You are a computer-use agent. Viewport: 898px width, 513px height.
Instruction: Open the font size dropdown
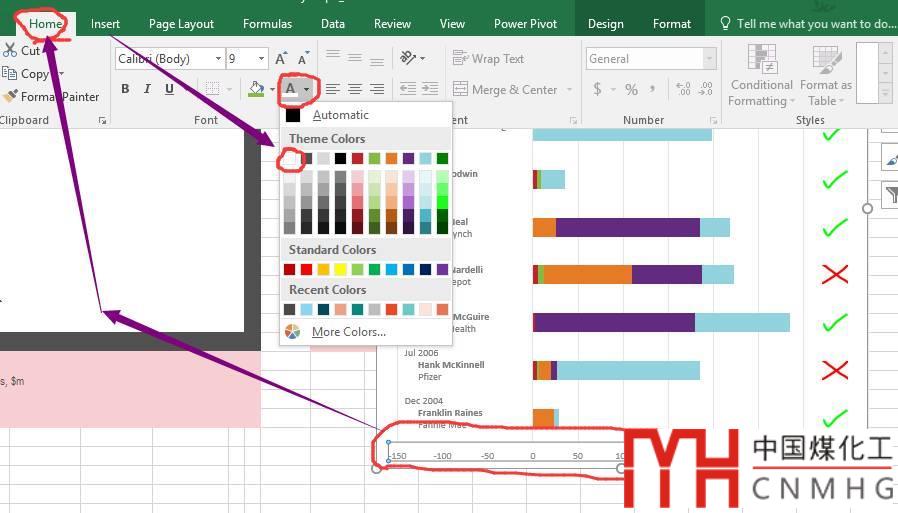click(x=262, y=59)
